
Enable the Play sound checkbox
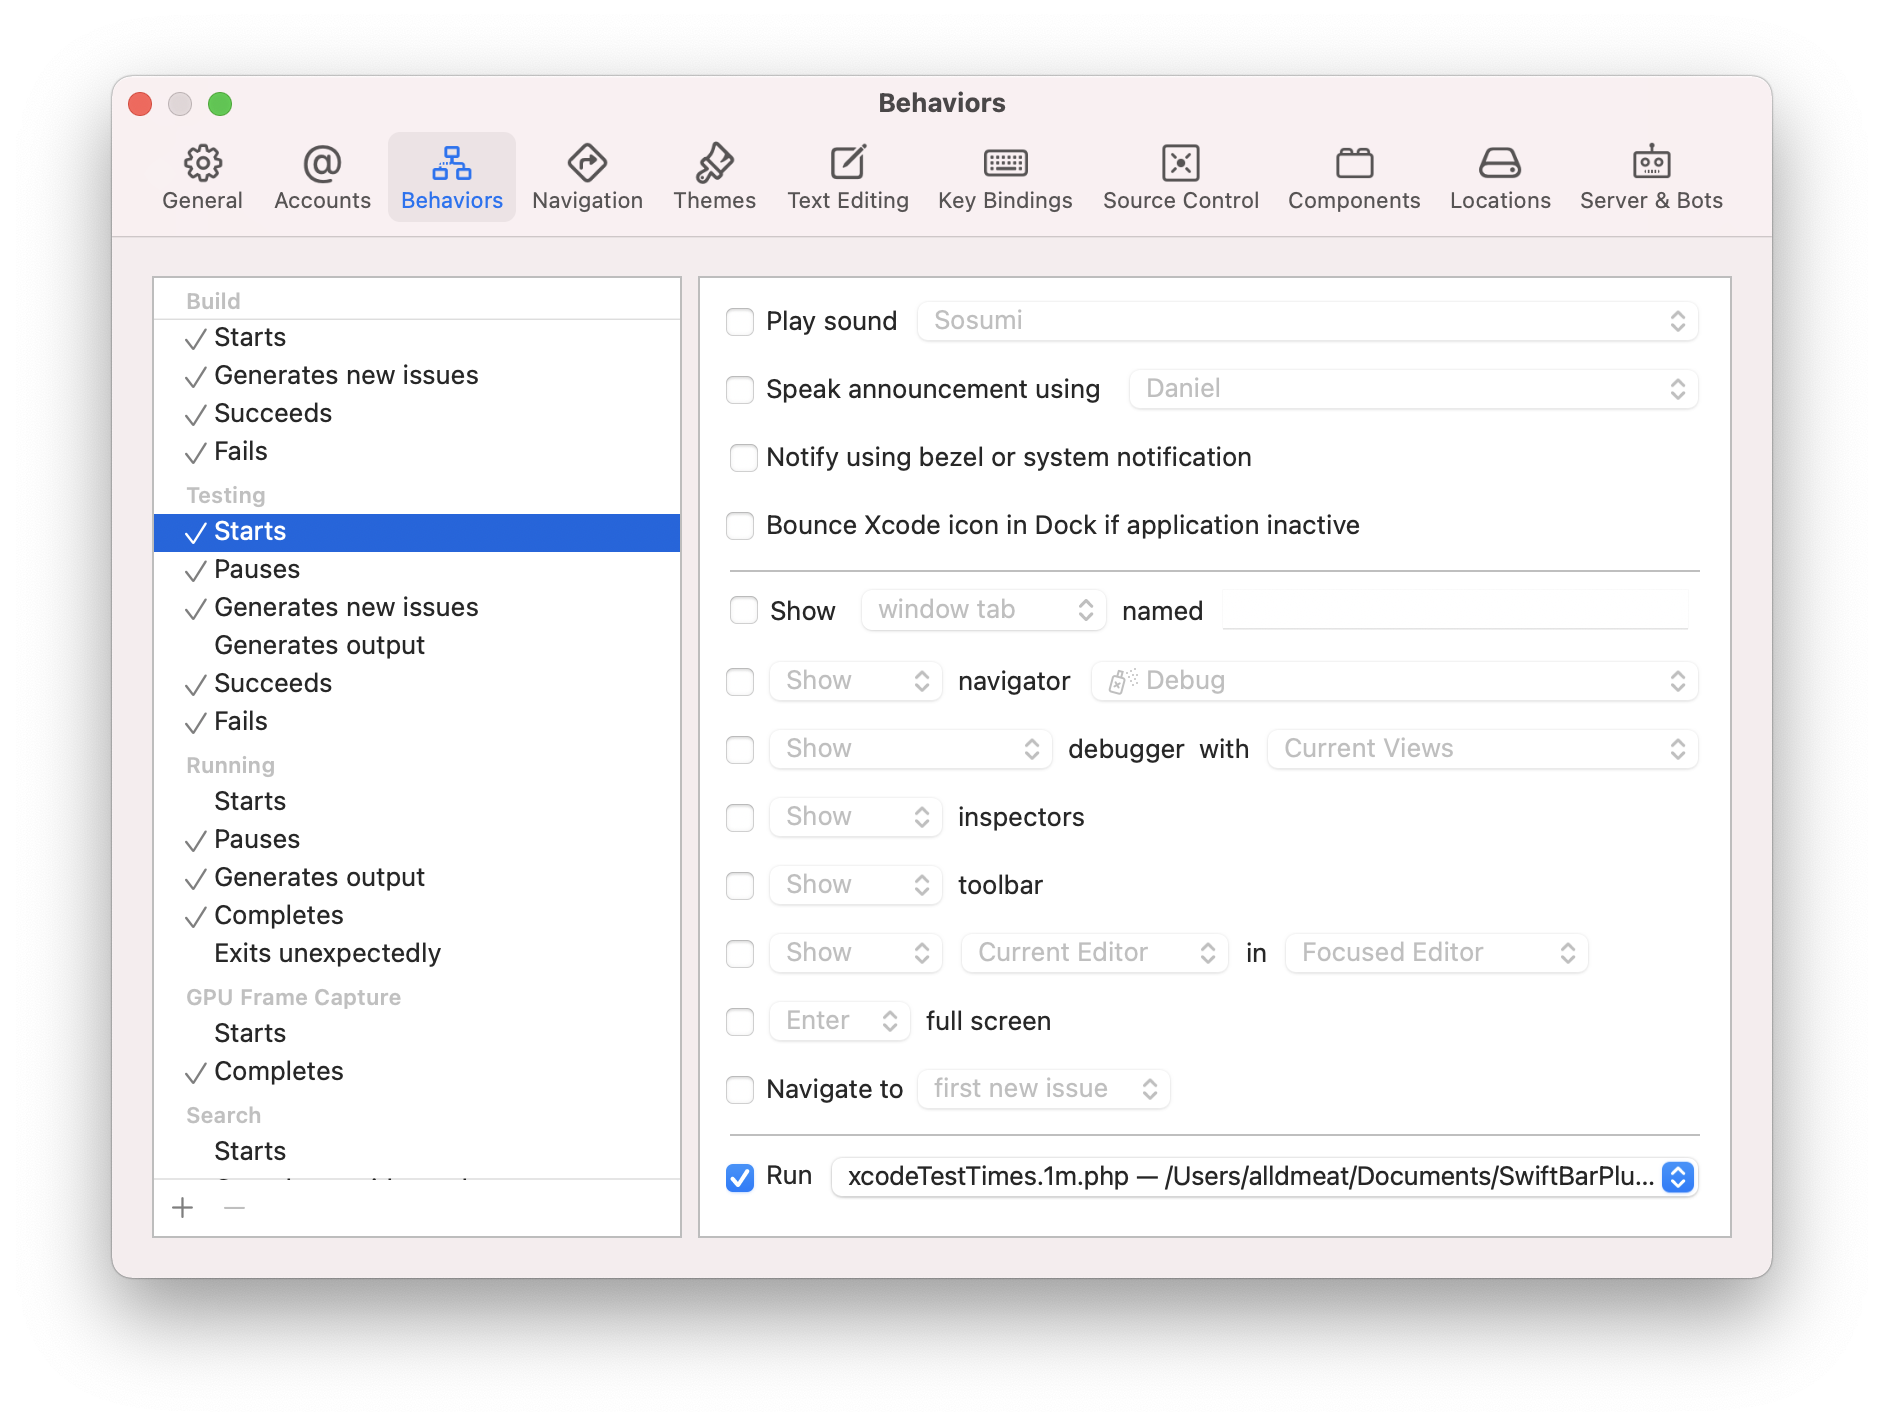740,322
